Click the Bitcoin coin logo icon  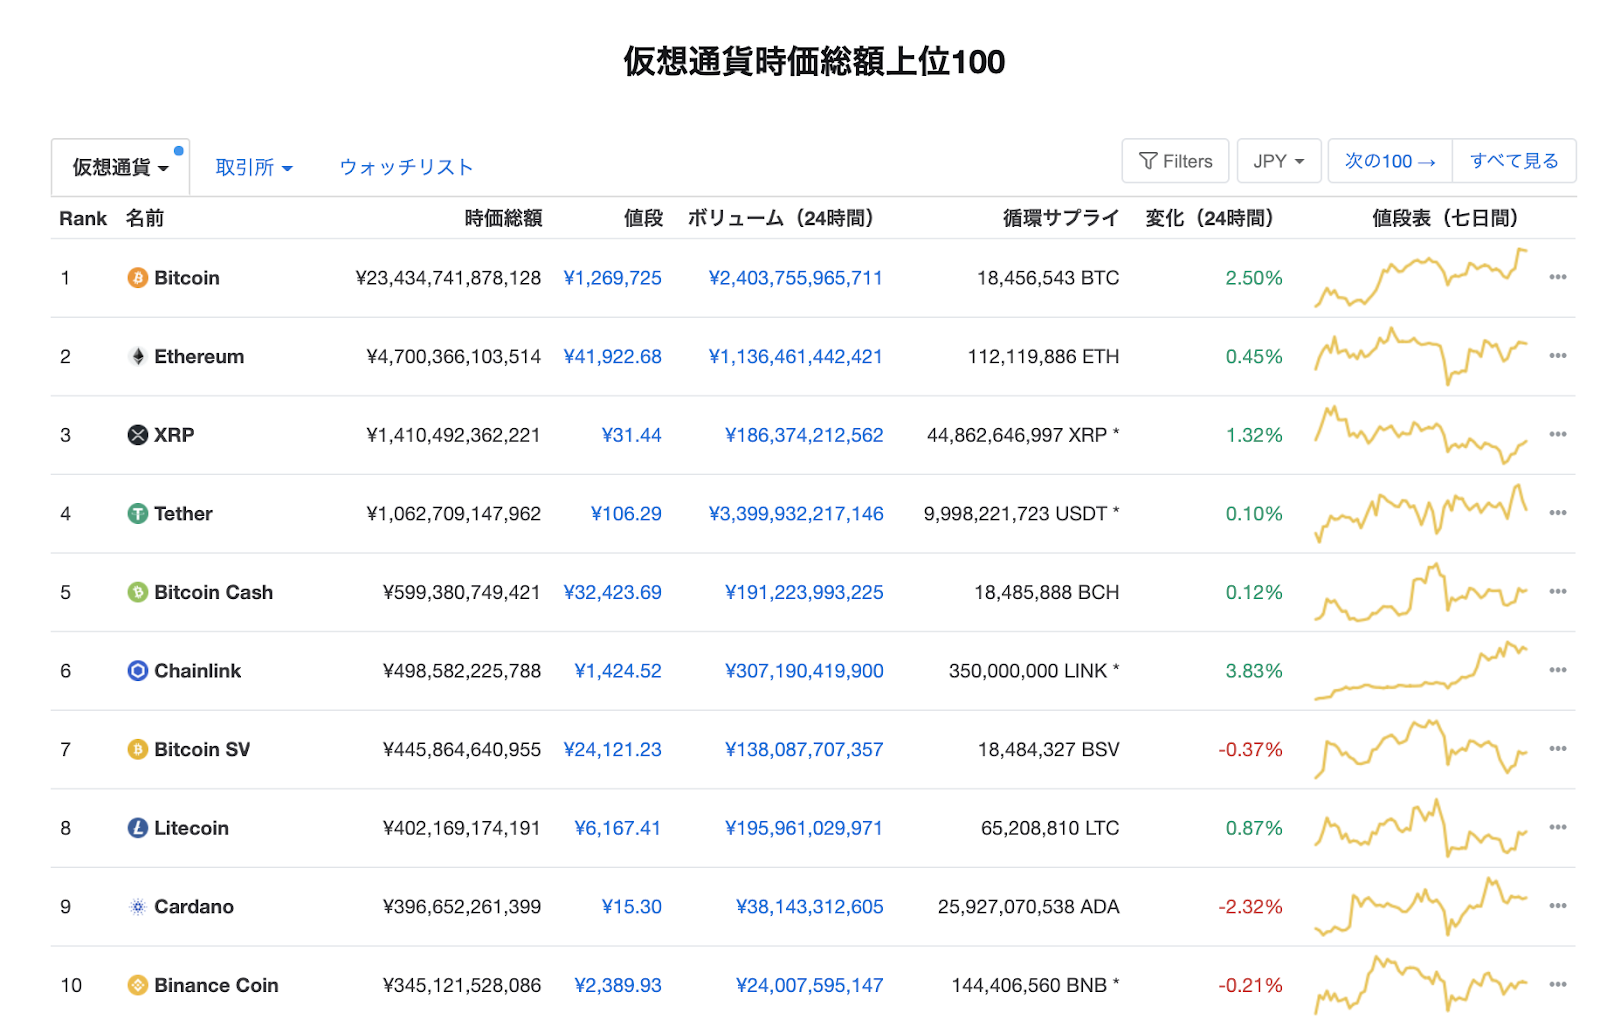point(138,278)
